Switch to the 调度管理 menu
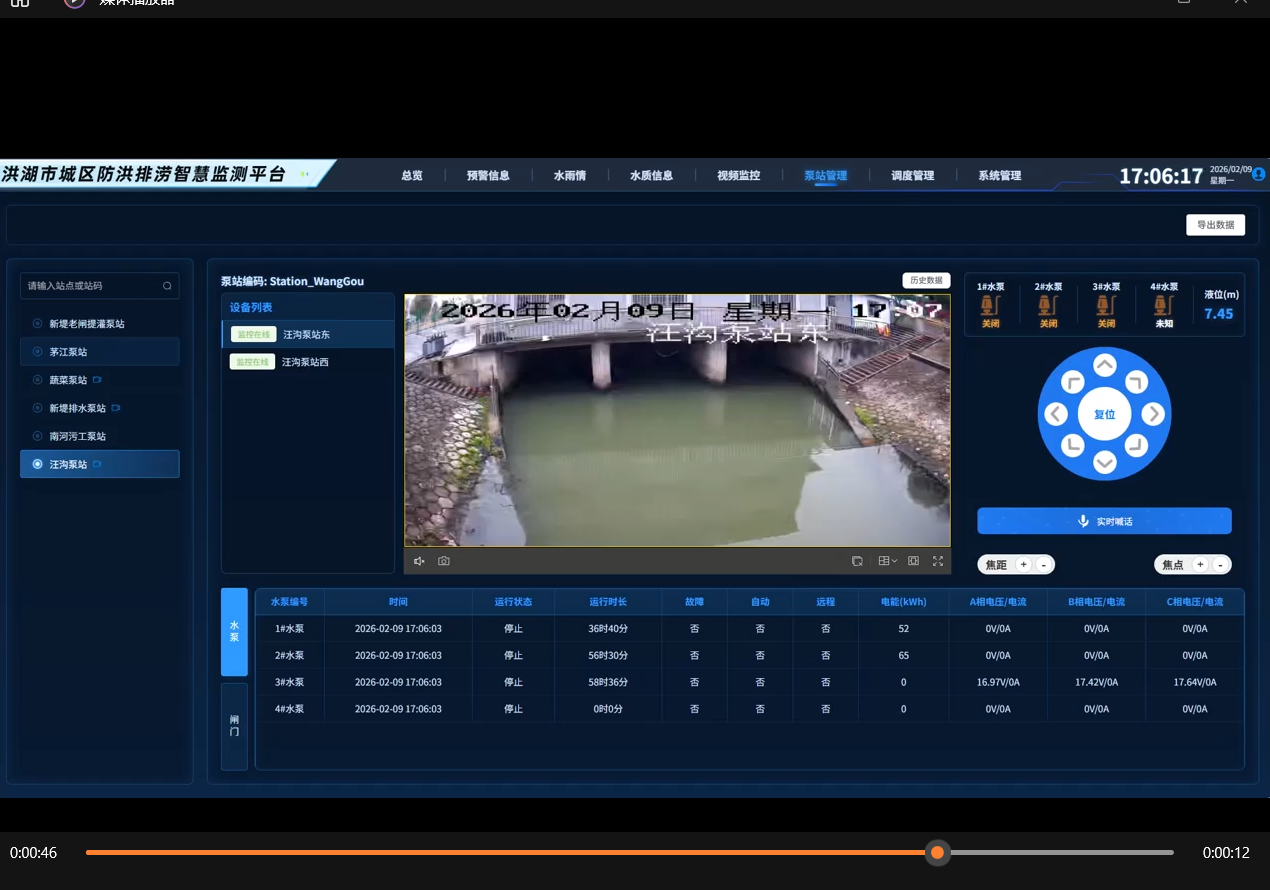 [x=913, y=176]
